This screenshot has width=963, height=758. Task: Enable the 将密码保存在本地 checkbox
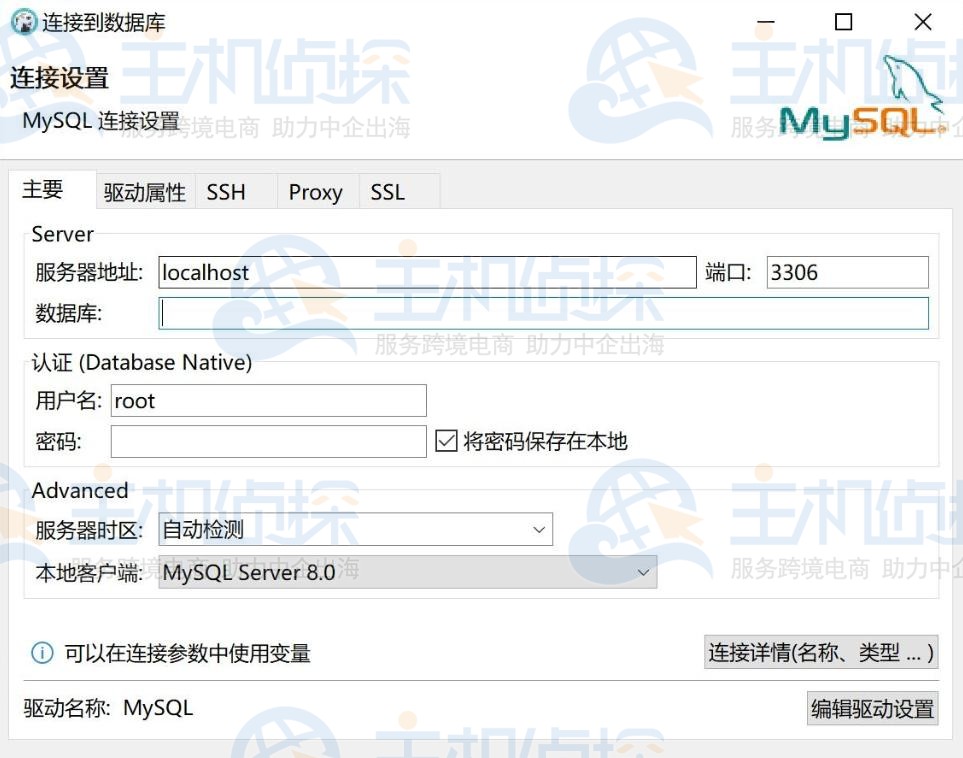[x=448, y=440]
